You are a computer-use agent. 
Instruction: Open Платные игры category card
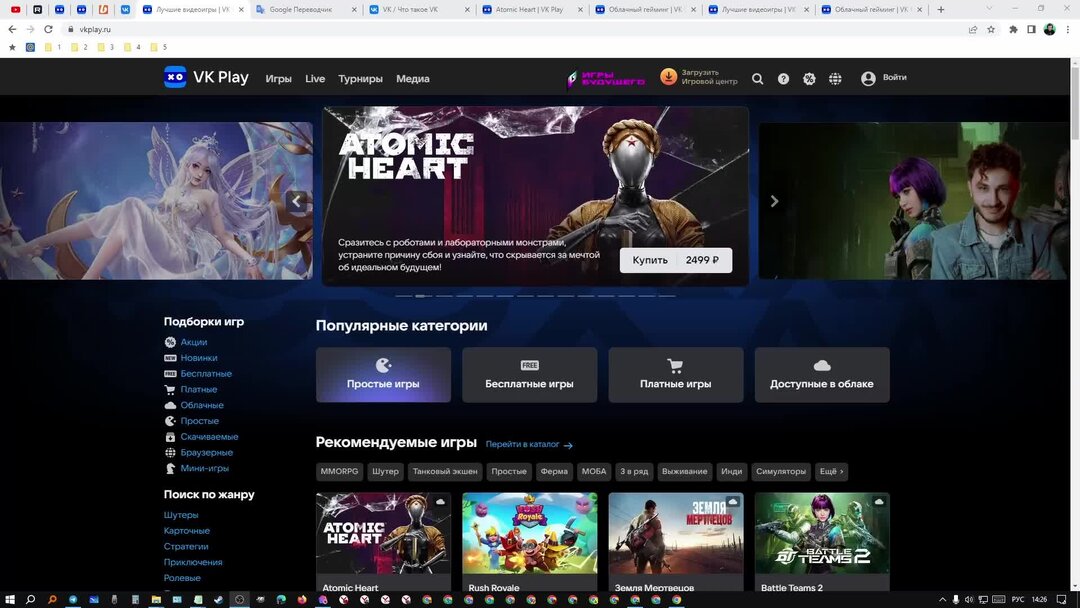pyautogui.click(x=676, y=375)
